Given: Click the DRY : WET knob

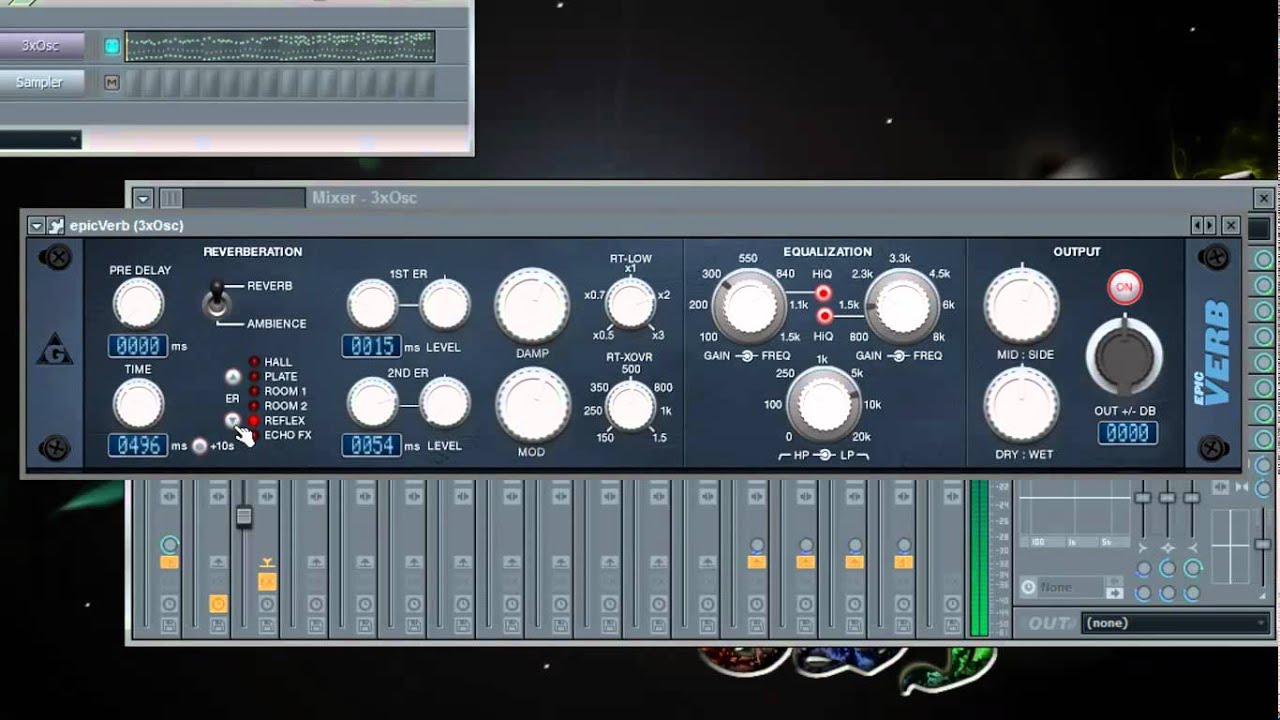Looking at the screenshot, I should pyautogui.click(x=1021, y=405).
